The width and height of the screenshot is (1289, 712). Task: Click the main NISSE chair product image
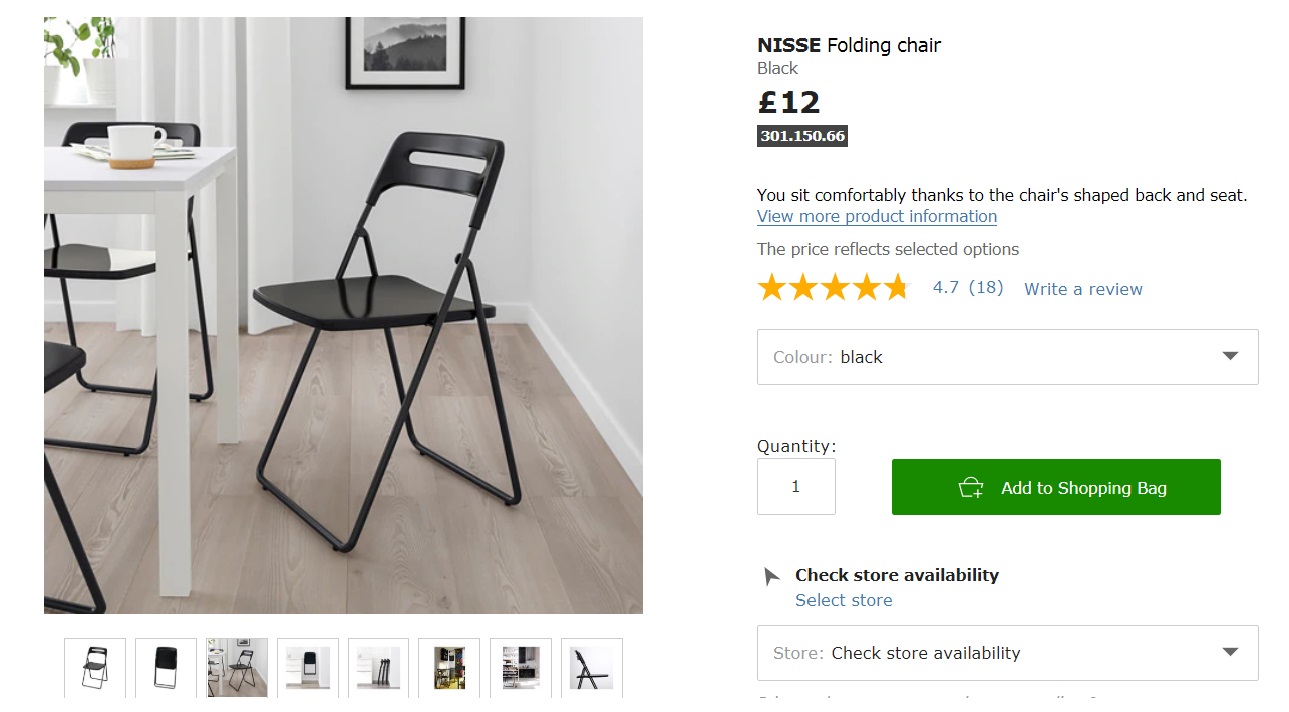(x=343, y=315)
